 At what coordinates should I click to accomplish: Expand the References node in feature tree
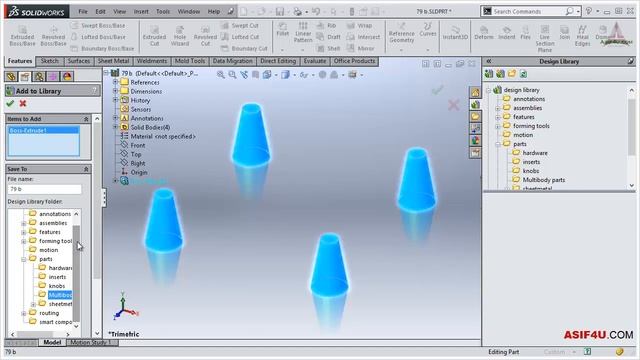point(116,82)
